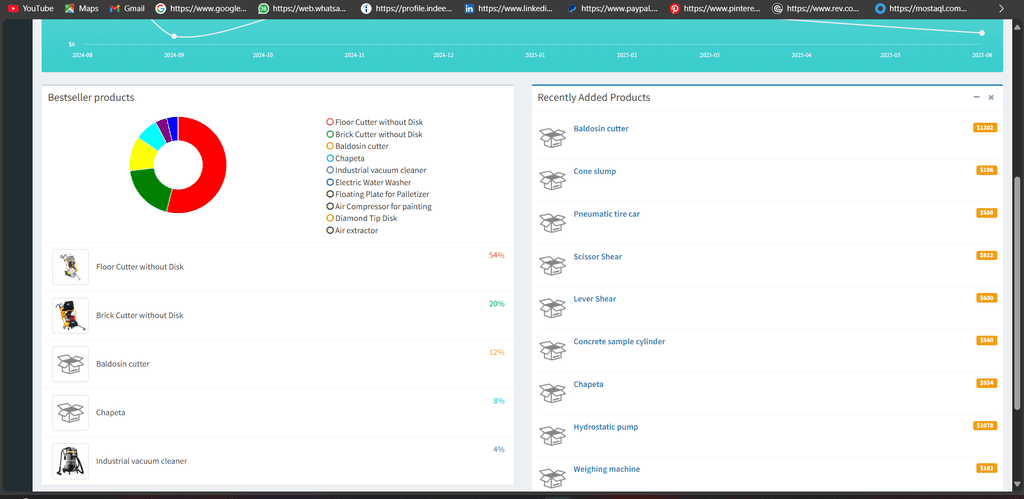Click the Industrial vacuum cleaner thumbnail

click(x=71, y=461)
